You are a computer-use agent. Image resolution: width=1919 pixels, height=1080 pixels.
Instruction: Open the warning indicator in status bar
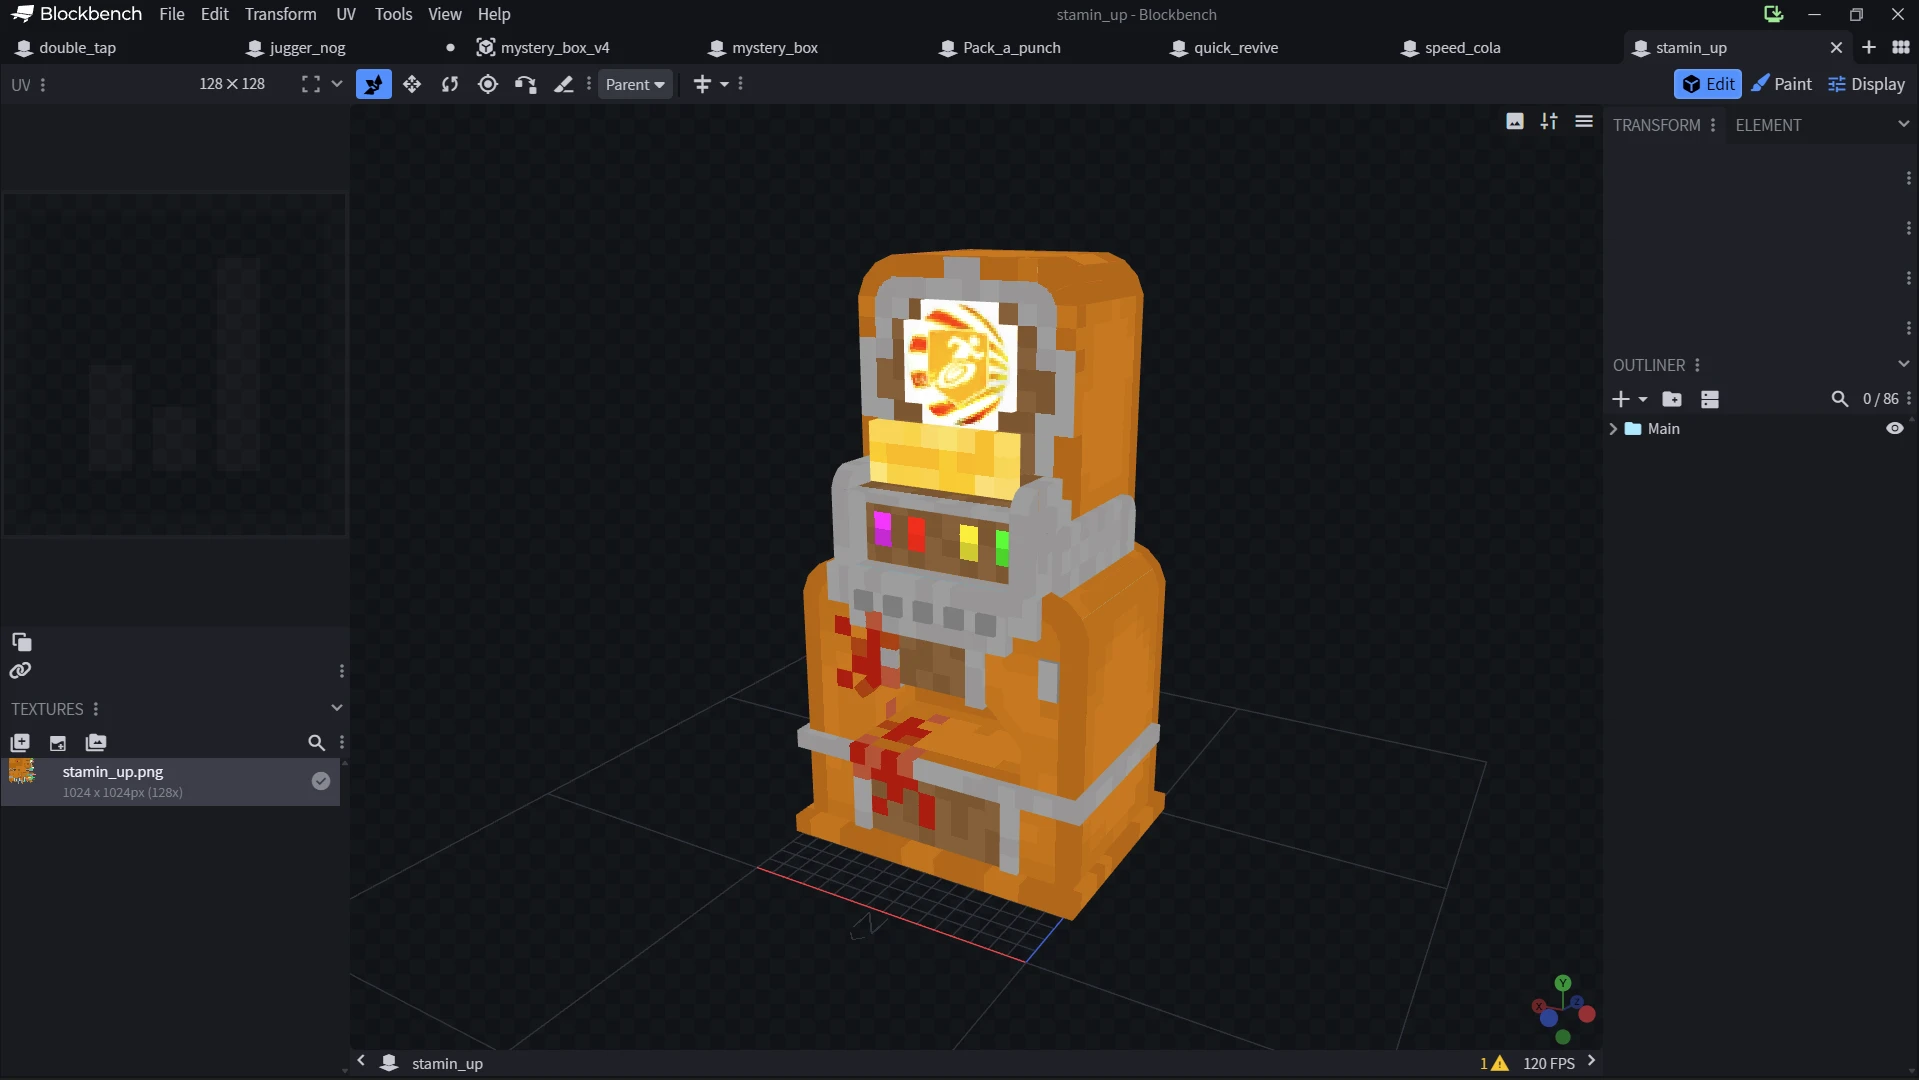1494,1063
